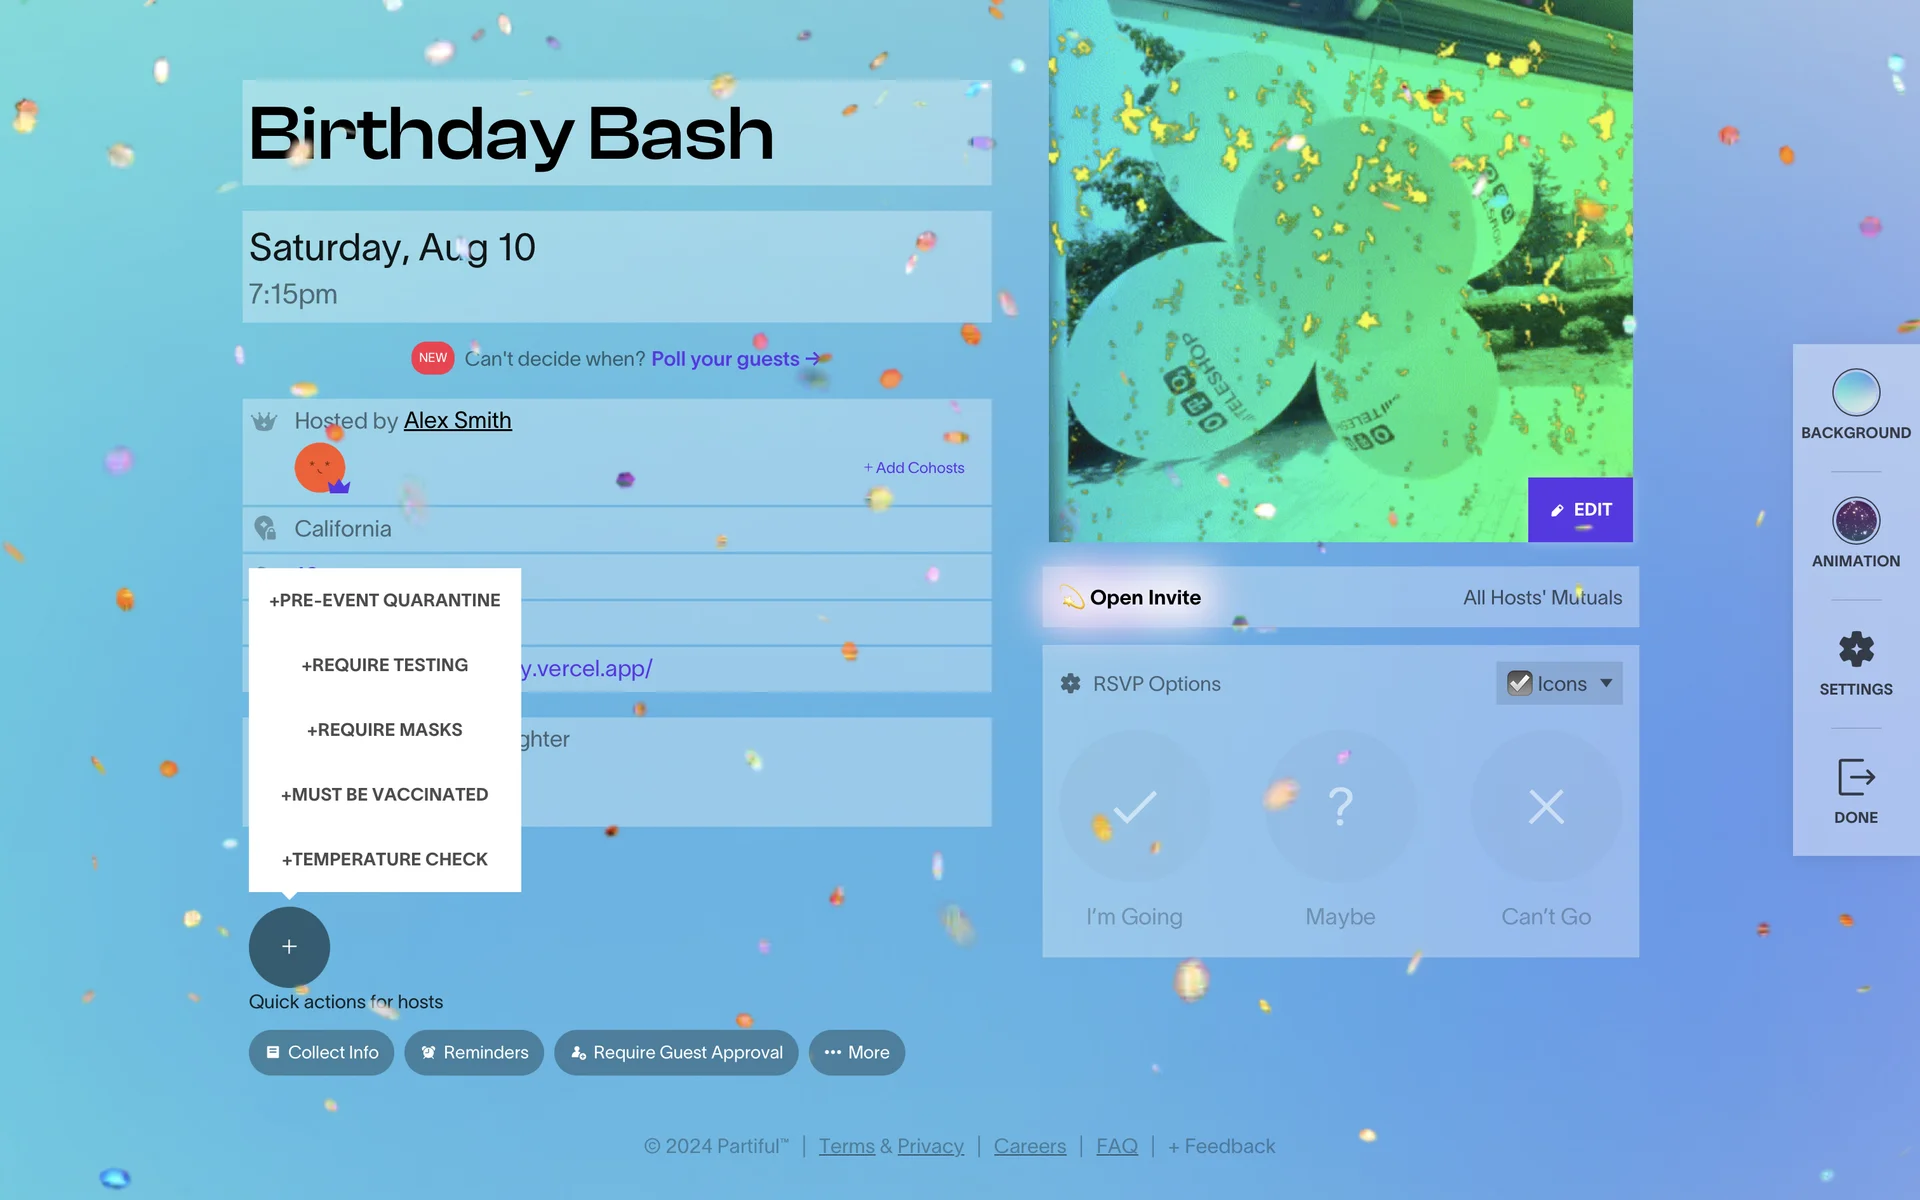
Task: Open the Animation effect selector
Action: pyautogui.click(x=1855, y=521)
